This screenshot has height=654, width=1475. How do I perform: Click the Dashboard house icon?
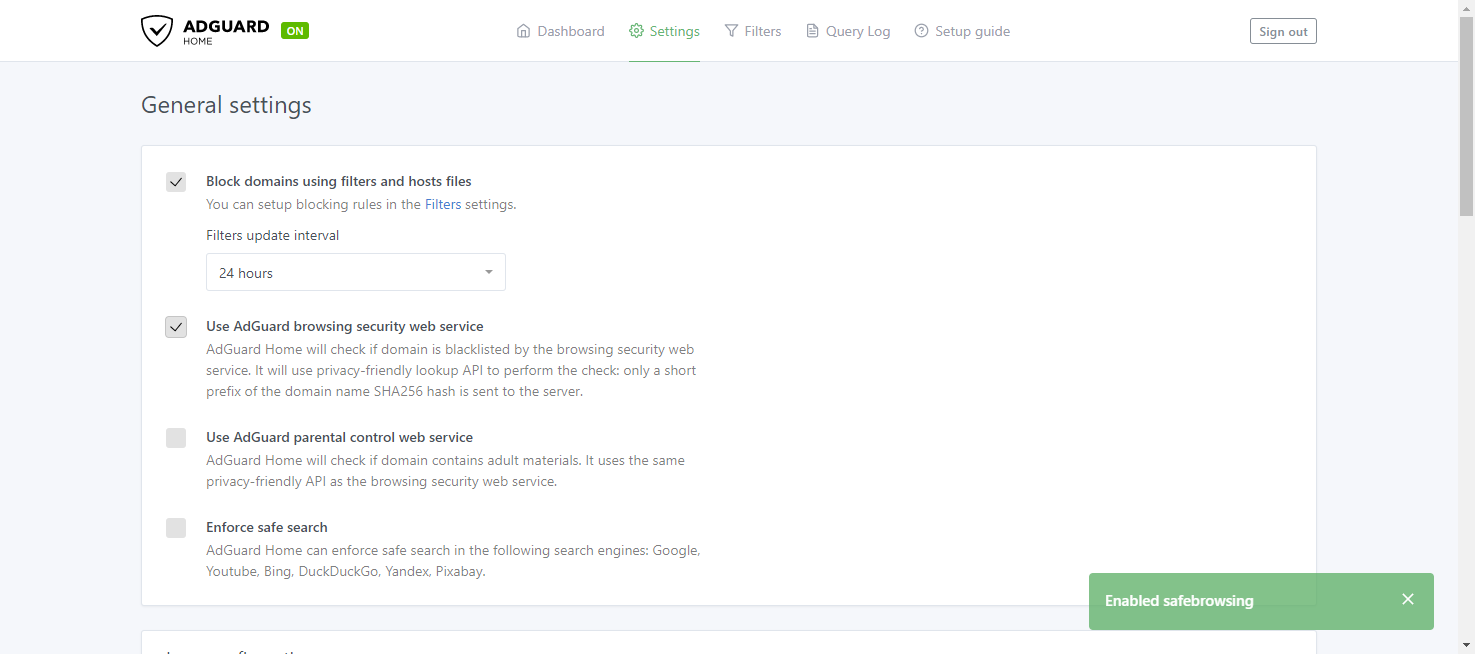coord(523,31)
